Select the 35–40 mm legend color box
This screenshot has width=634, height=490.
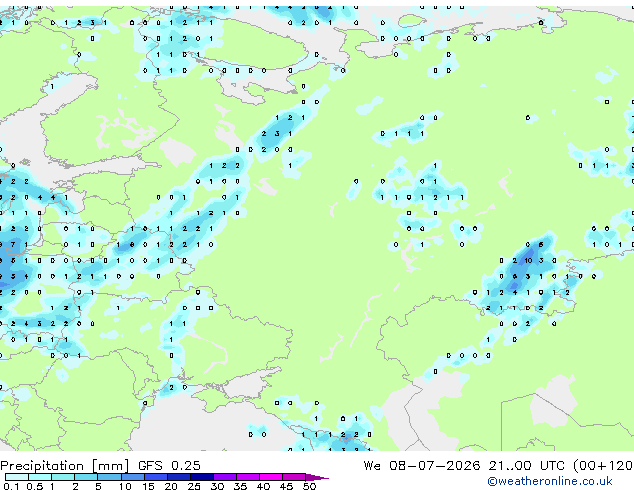click(247, 477)
